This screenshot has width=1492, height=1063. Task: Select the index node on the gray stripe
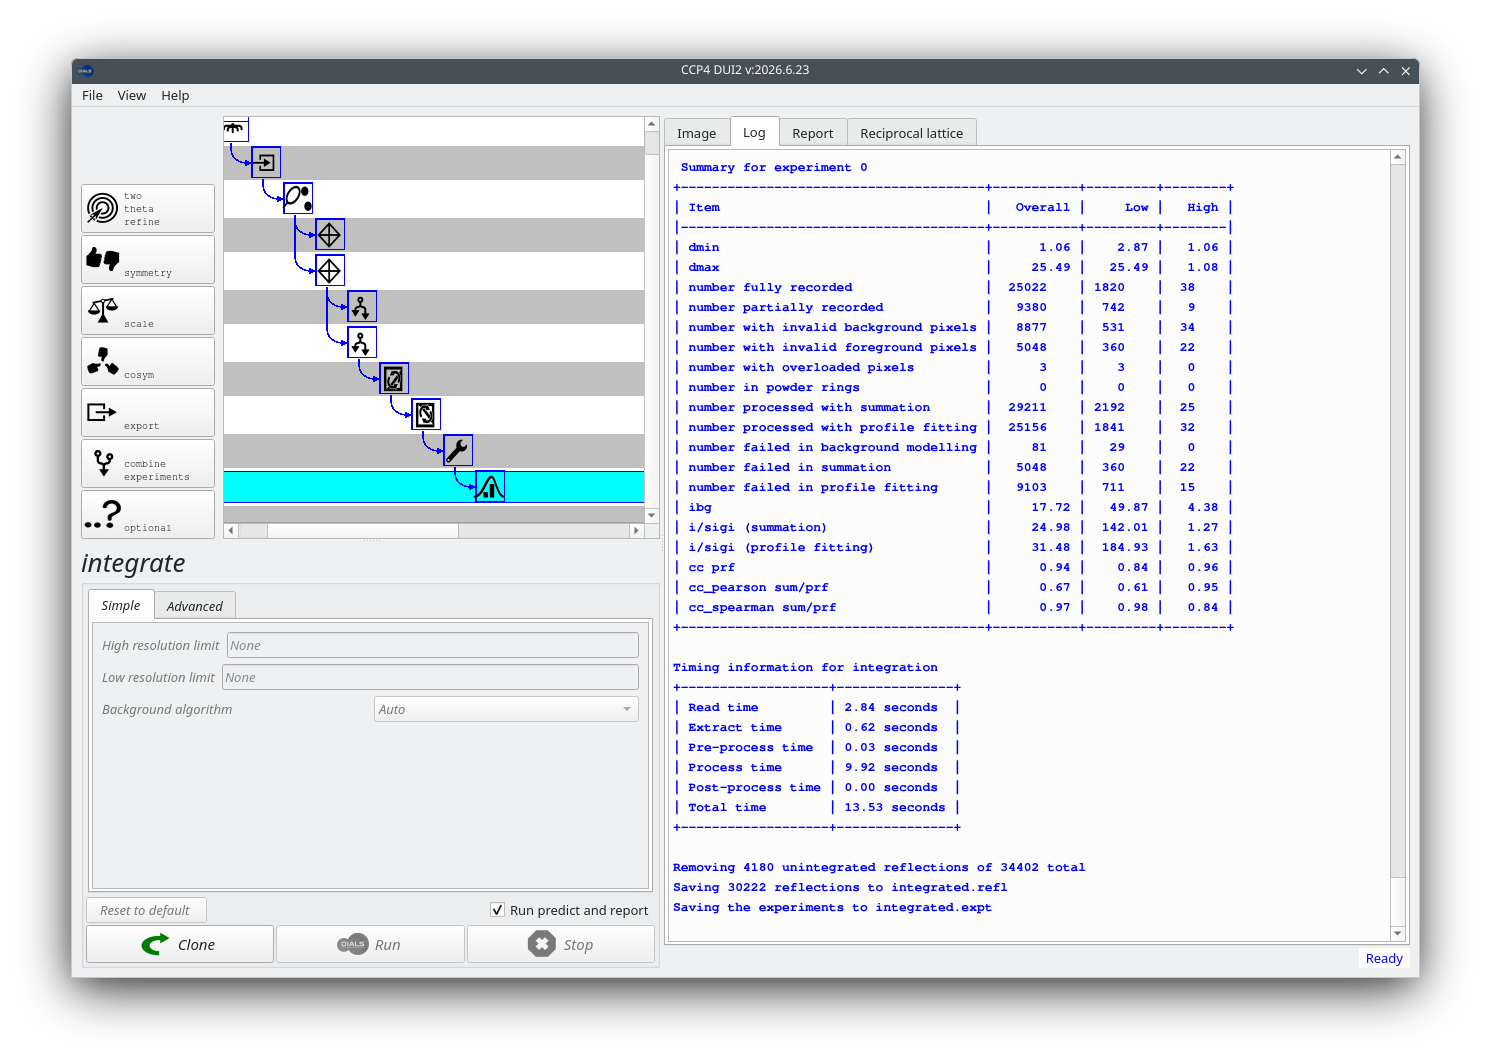tap(330, 234)
